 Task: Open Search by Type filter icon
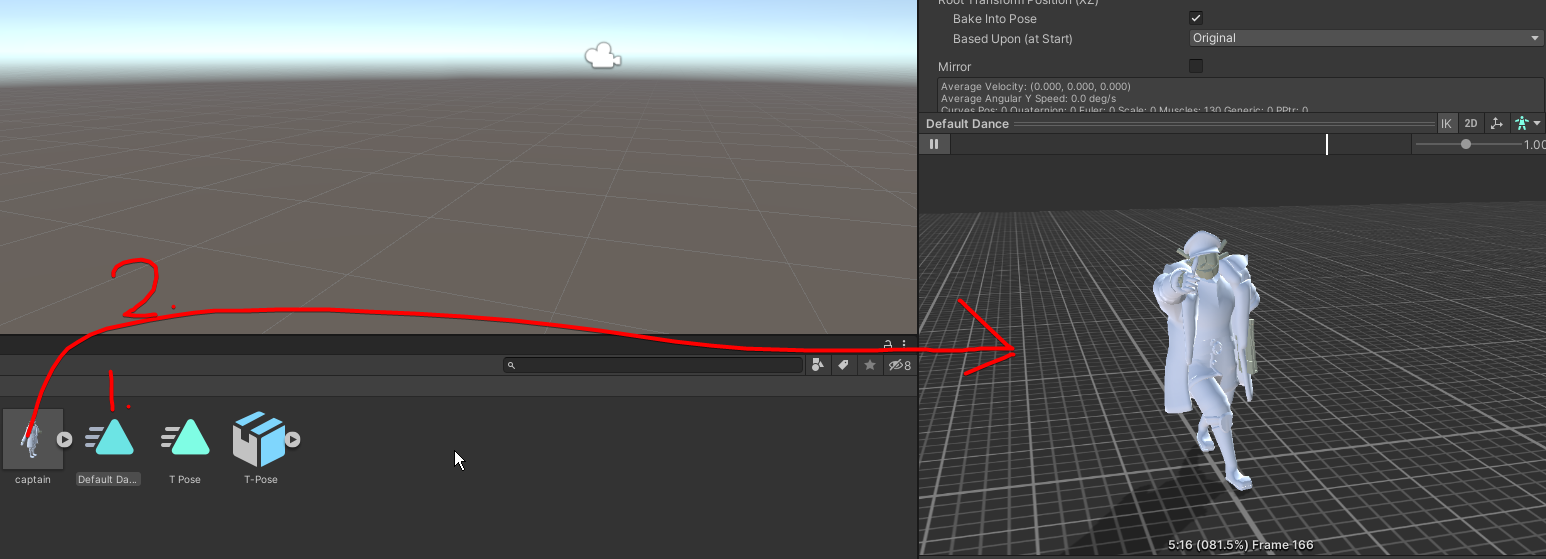pyautogui.click(x=818, y=365)
